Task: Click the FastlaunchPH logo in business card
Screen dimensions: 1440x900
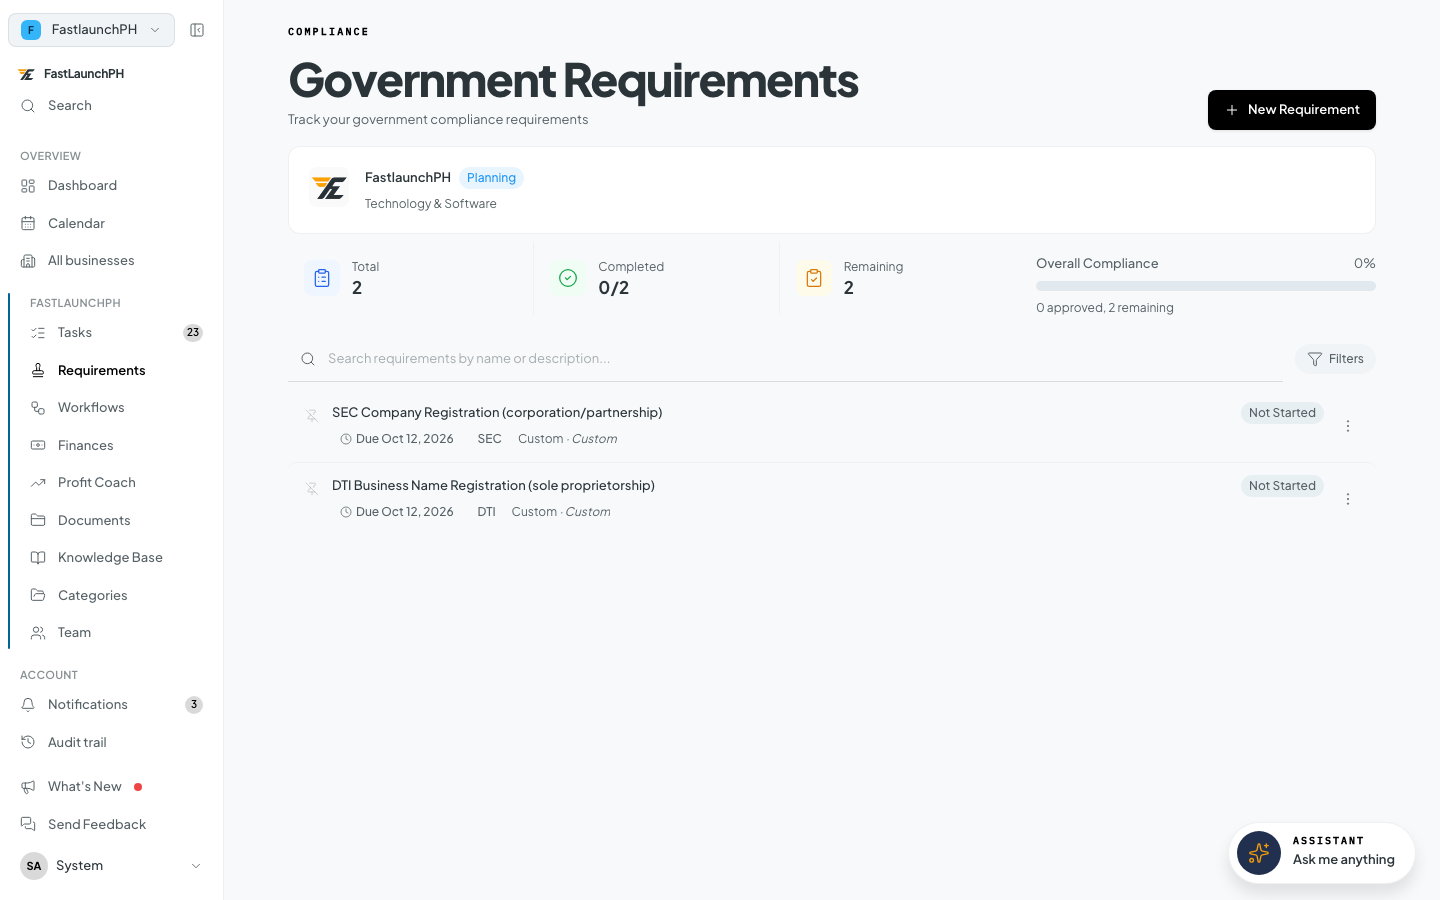Action: tap(329, 188)
